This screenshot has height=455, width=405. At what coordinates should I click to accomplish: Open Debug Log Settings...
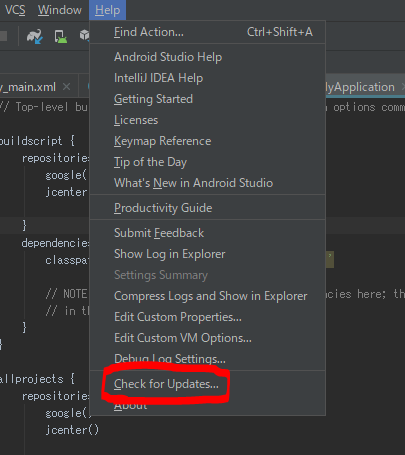[x=207, y=359]
